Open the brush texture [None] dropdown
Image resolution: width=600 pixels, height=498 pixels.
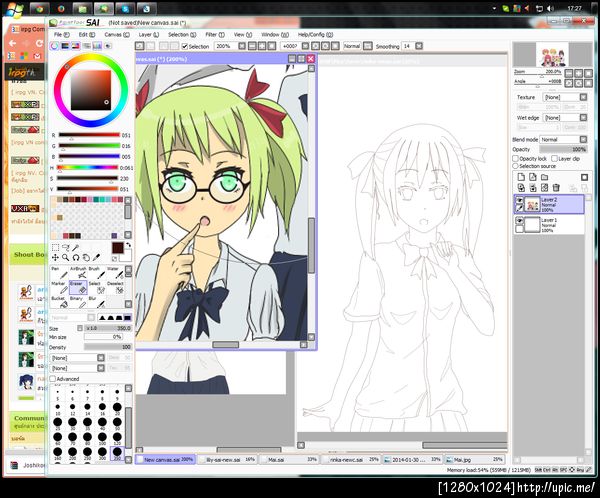pos(101,368)
